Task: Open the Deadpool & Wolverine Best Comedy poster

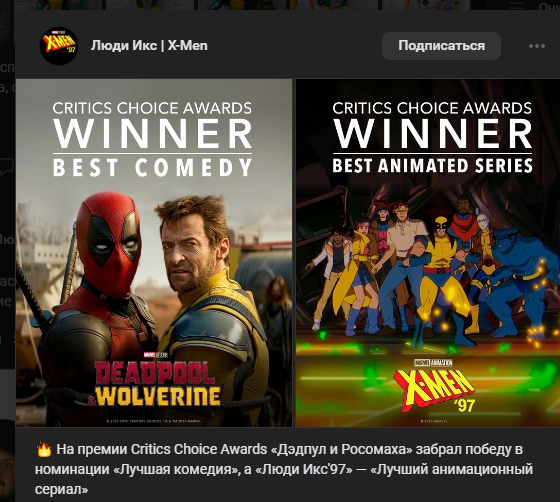Action: pos(154,253)
